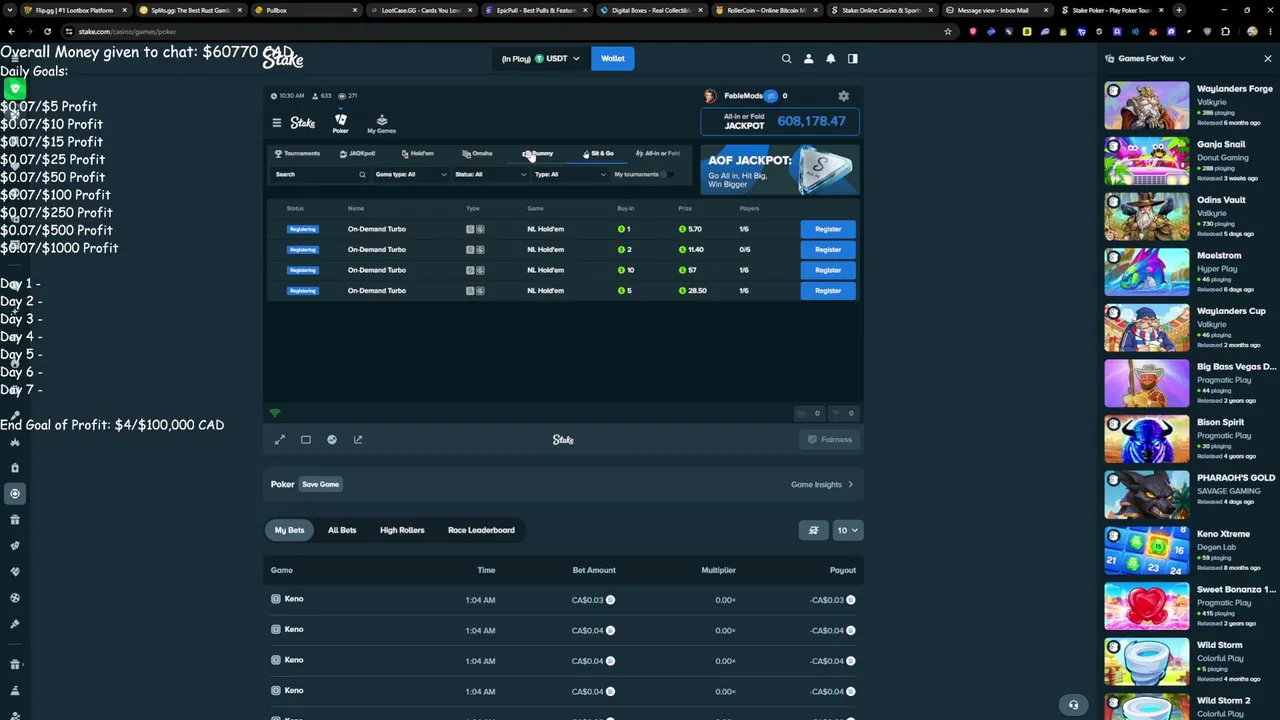
Task: Open Waylanders Forge game thumbnail
Action: [x=1146, y=106]
